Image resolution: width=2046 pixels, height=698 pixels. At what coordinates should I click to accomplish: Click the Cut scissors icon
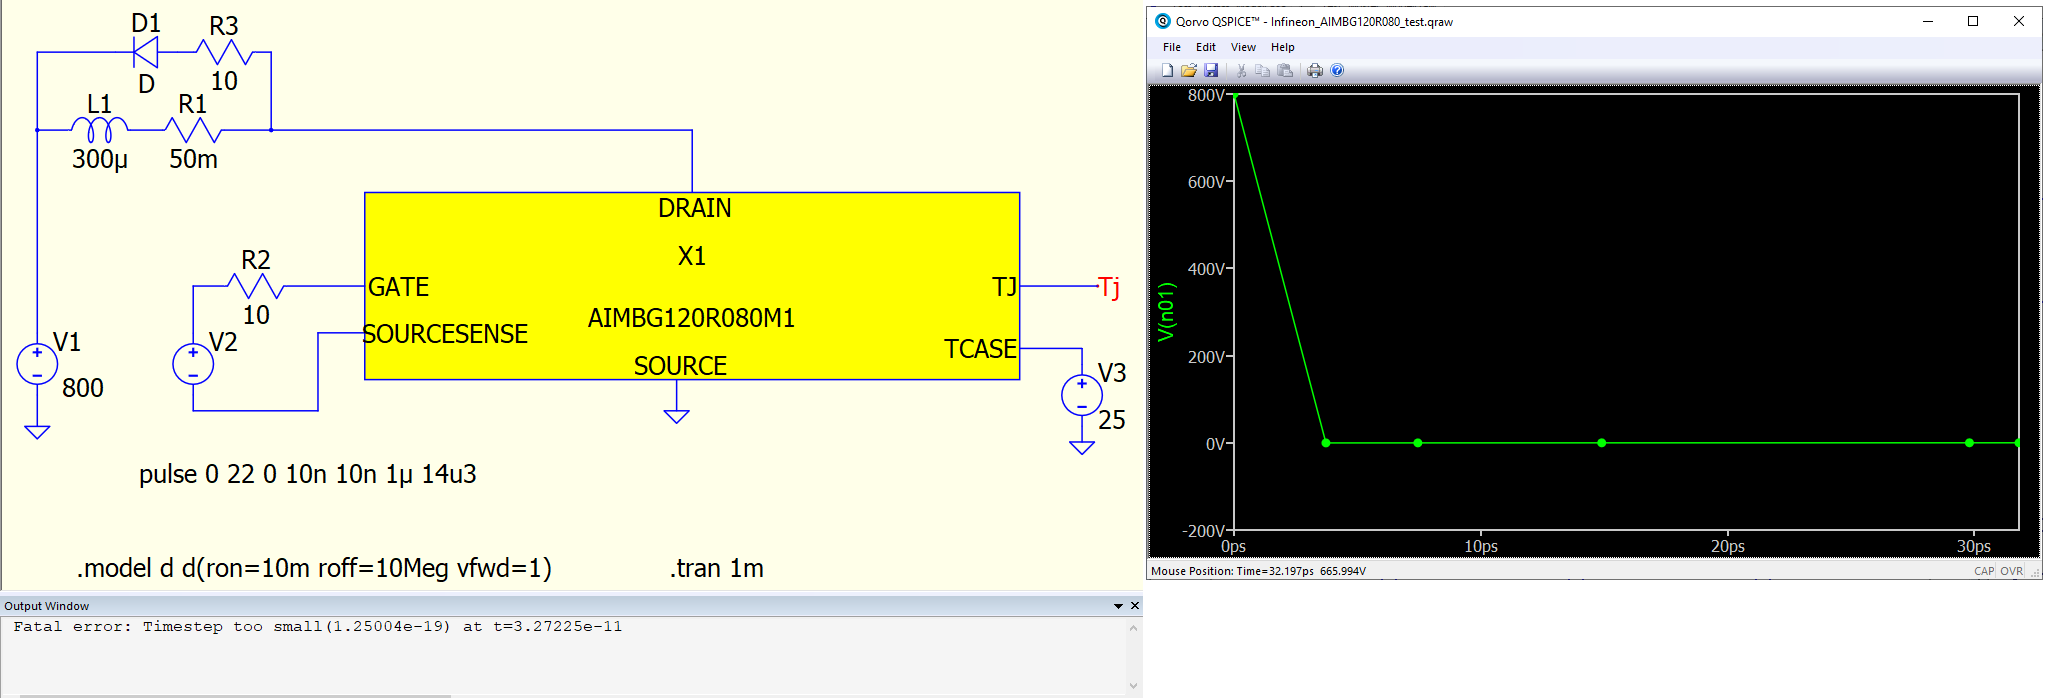(1241, 70)
